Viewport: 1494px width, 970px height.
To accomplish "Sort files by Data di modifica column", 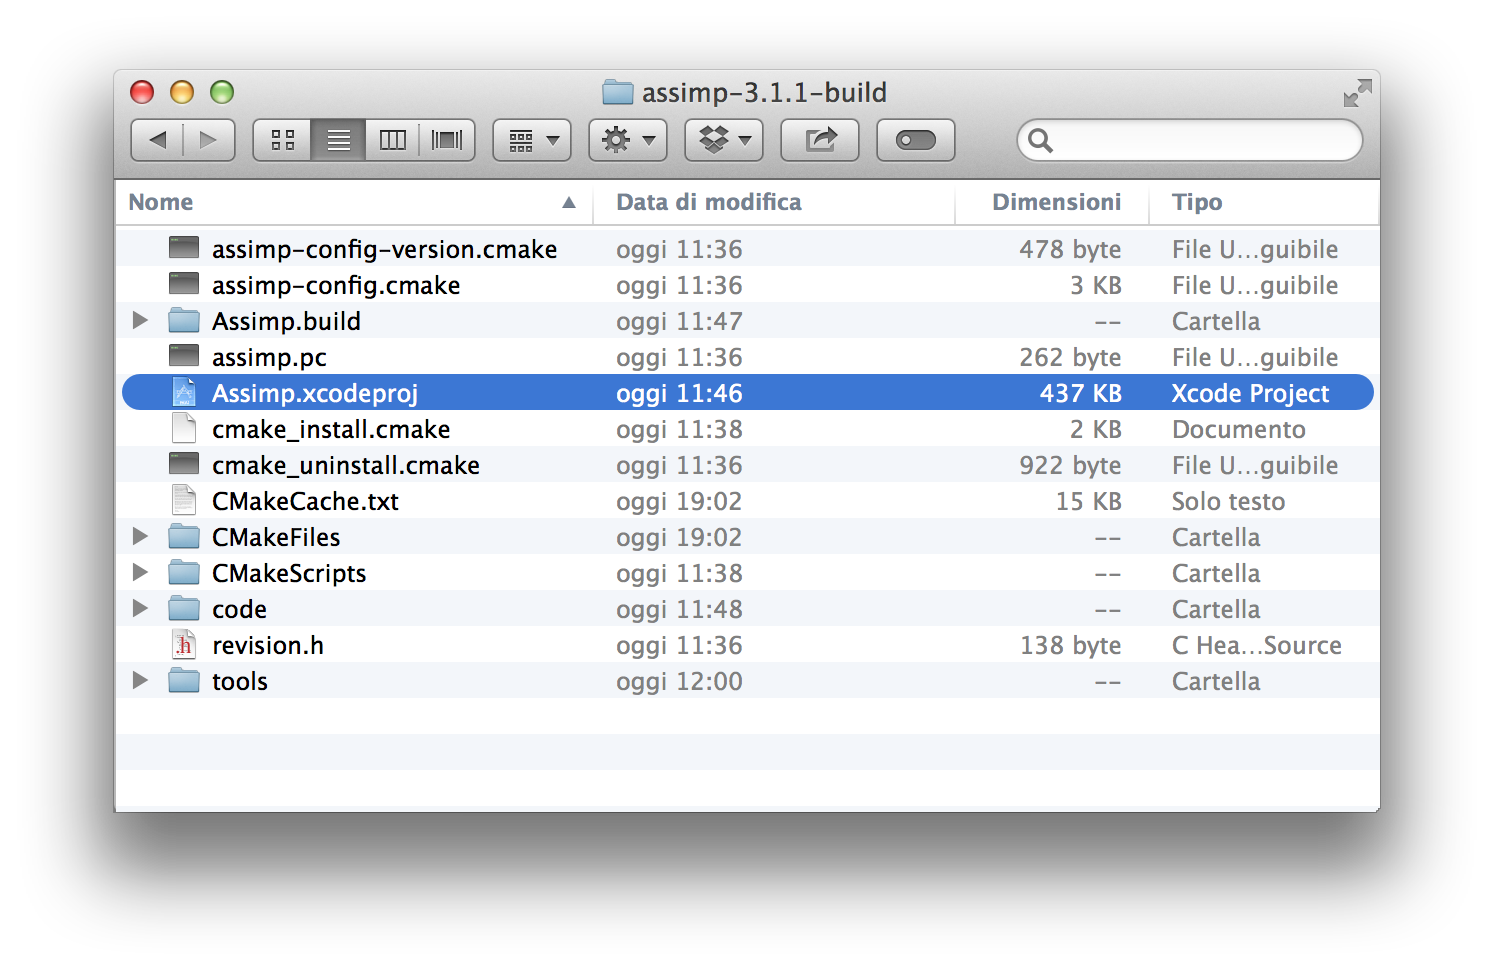I will [x=708, y=202].
